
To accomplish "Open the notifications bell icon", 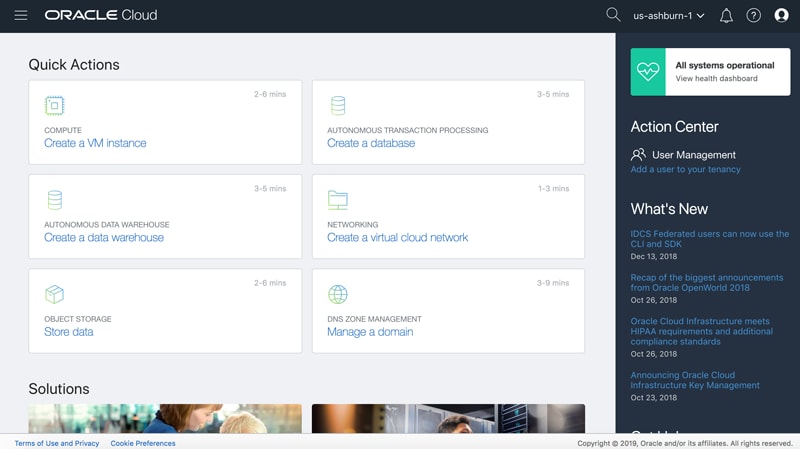I will tap(726, 16).
